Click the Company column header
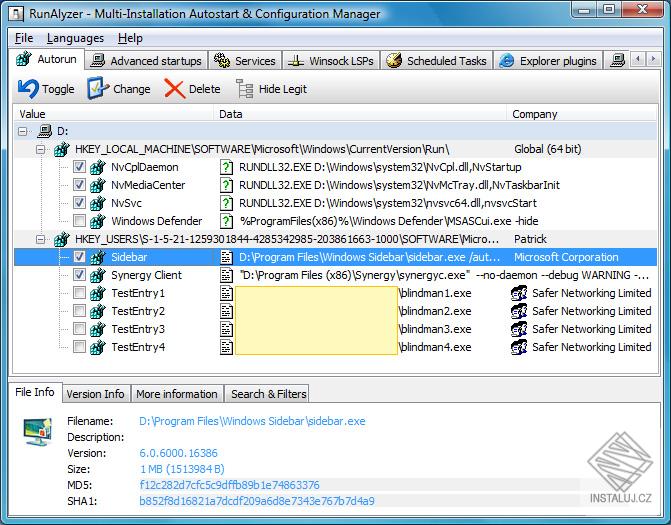The image size is (671, 525). pyautogui.click(x=582, y=114)
